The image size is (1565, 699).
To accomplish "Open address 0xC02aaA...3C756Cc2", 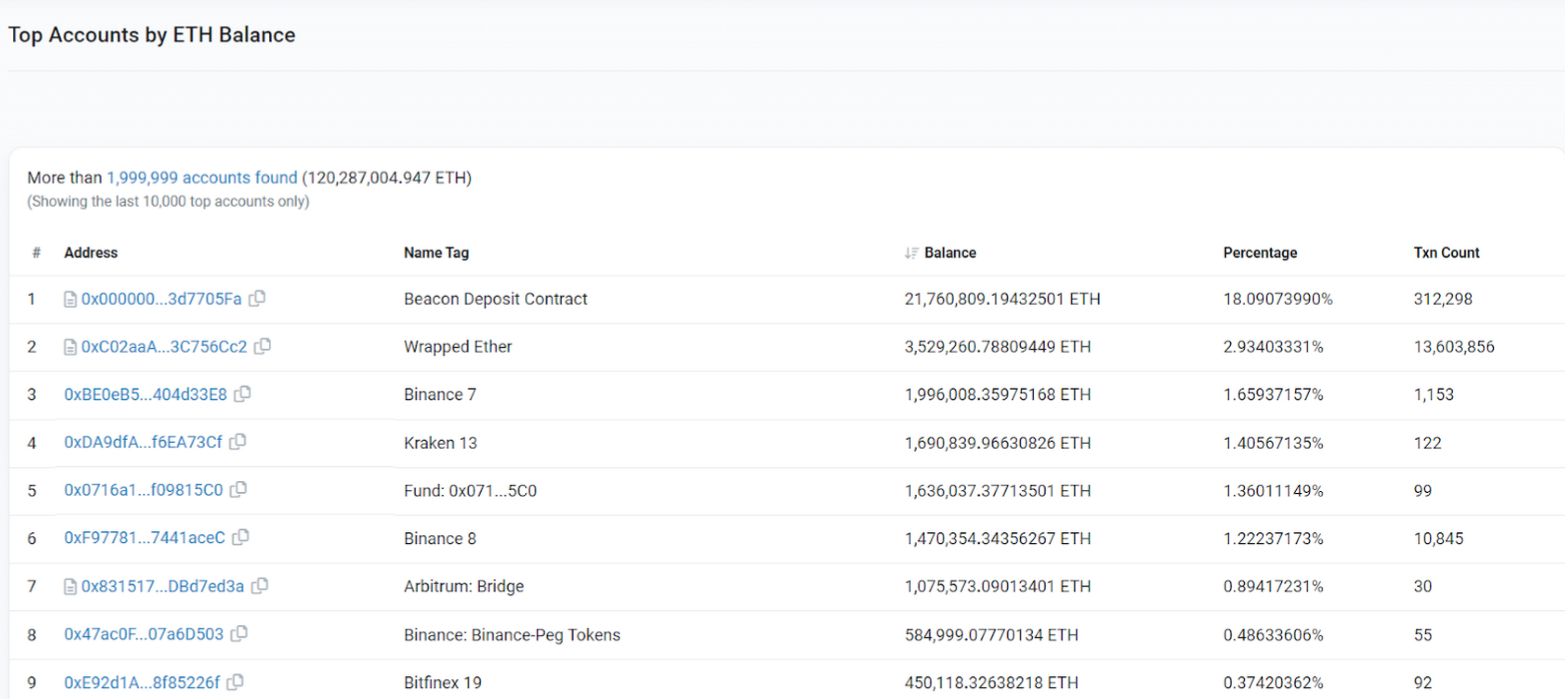I will [164, 347].
